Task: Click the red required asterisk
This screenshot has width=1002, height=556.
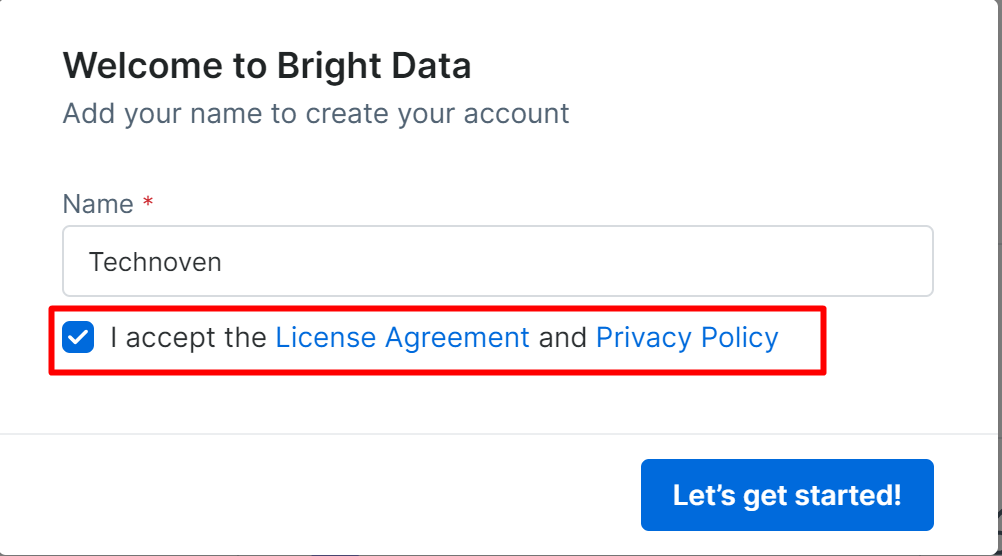Action: pyautogui.click(x=148, y=204)
